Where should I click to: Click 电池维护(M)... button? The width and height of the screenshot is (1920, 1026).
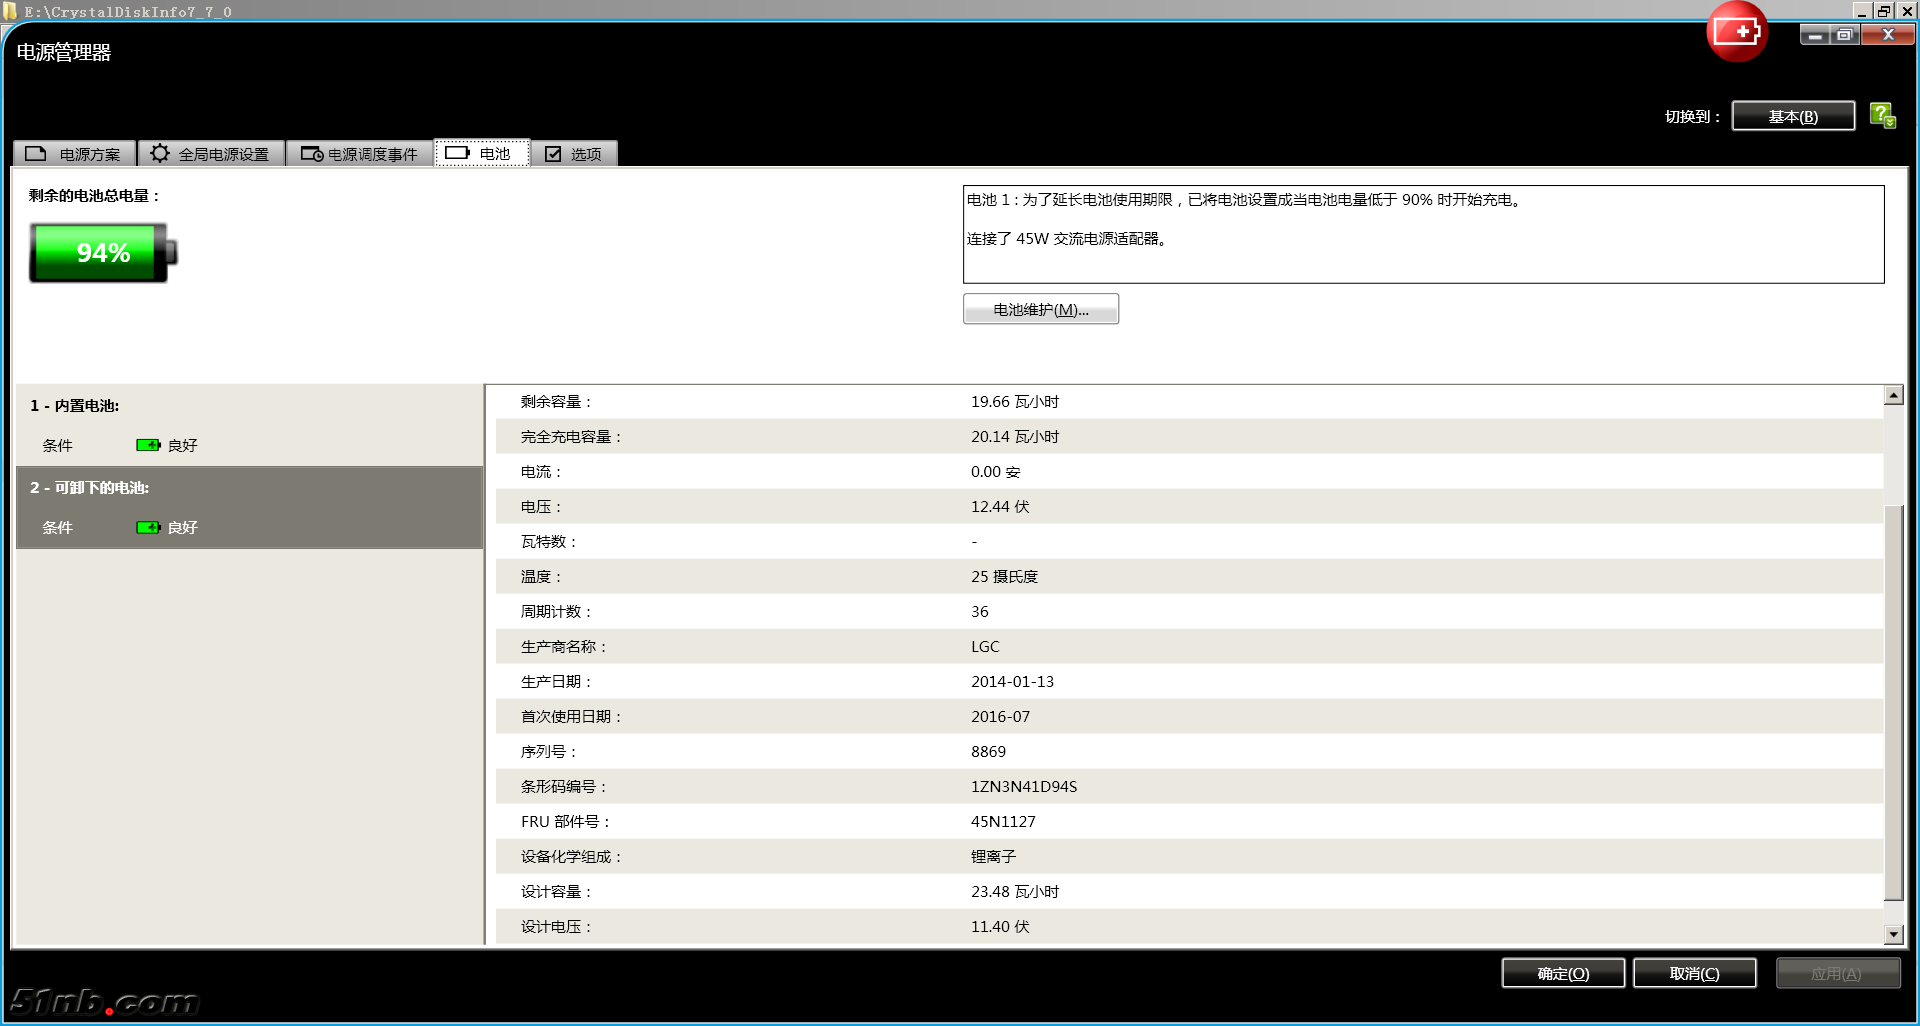pos(1040,310)
